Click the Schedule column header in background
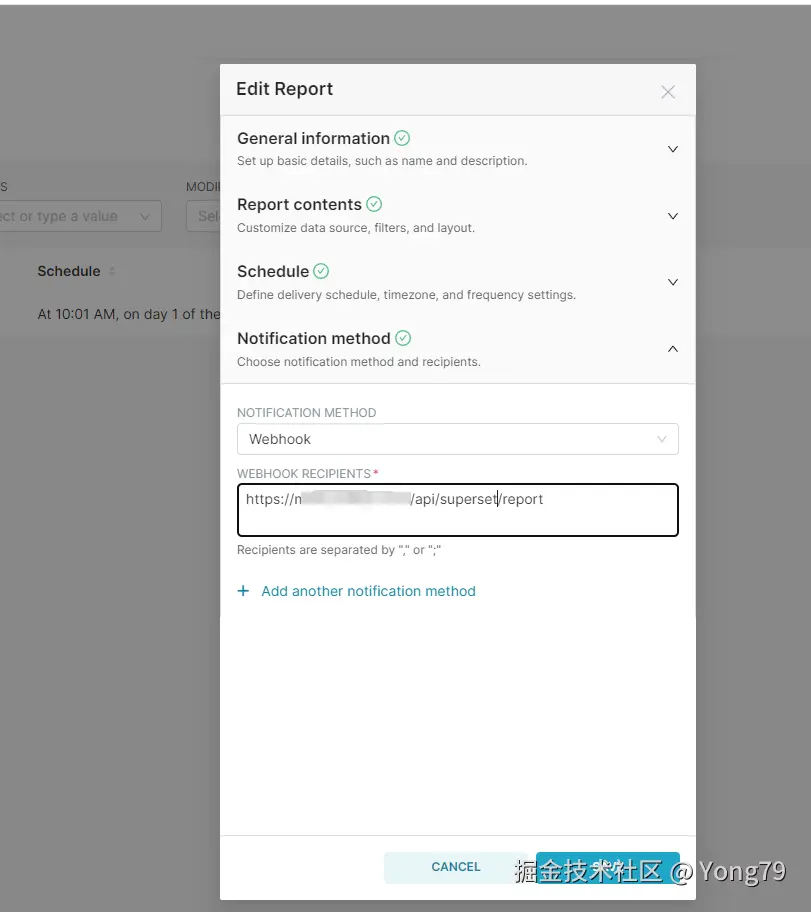This screenshot has width=811, height=912. click(69, 271)
